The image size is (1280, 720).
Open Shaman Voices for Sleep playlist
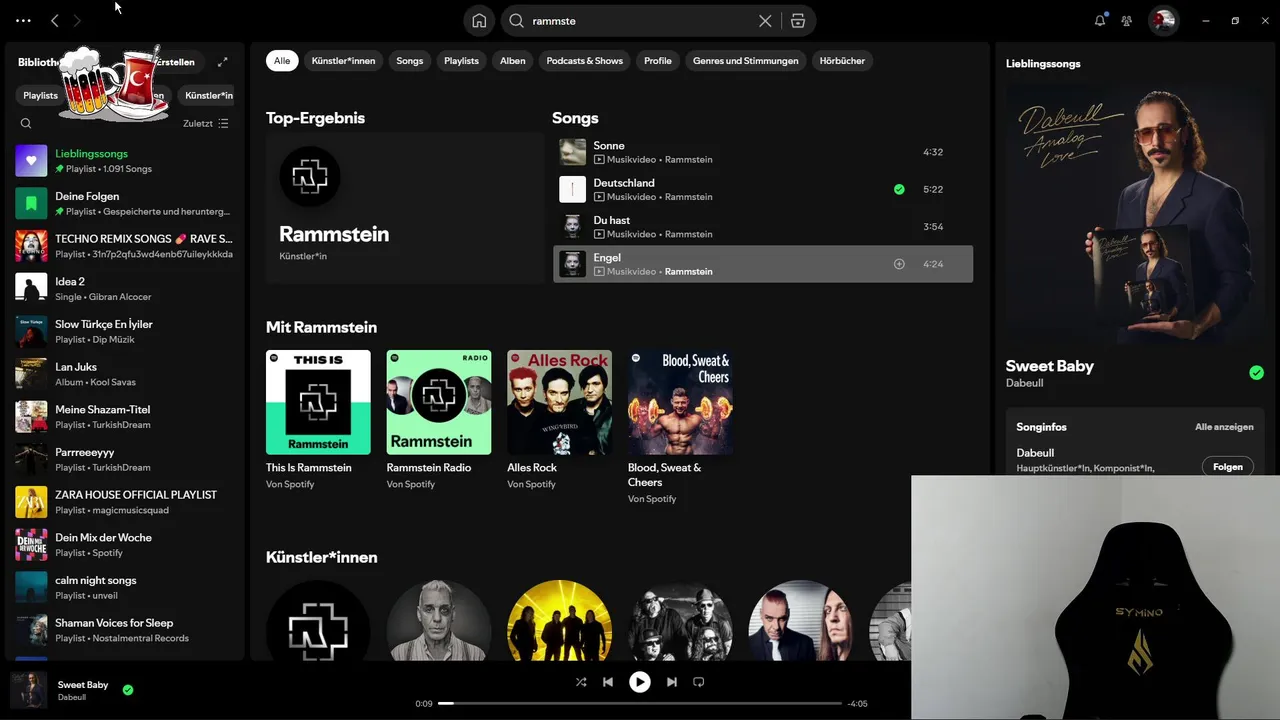[x=125, y=630]
